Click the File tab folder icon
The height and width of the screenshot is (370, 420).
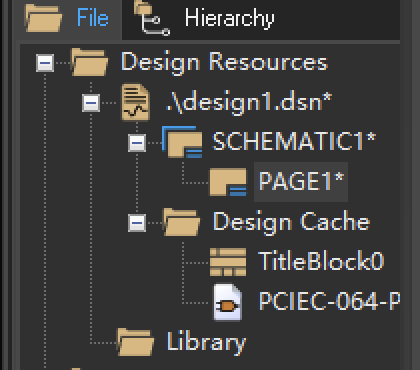tap(43, 18)
